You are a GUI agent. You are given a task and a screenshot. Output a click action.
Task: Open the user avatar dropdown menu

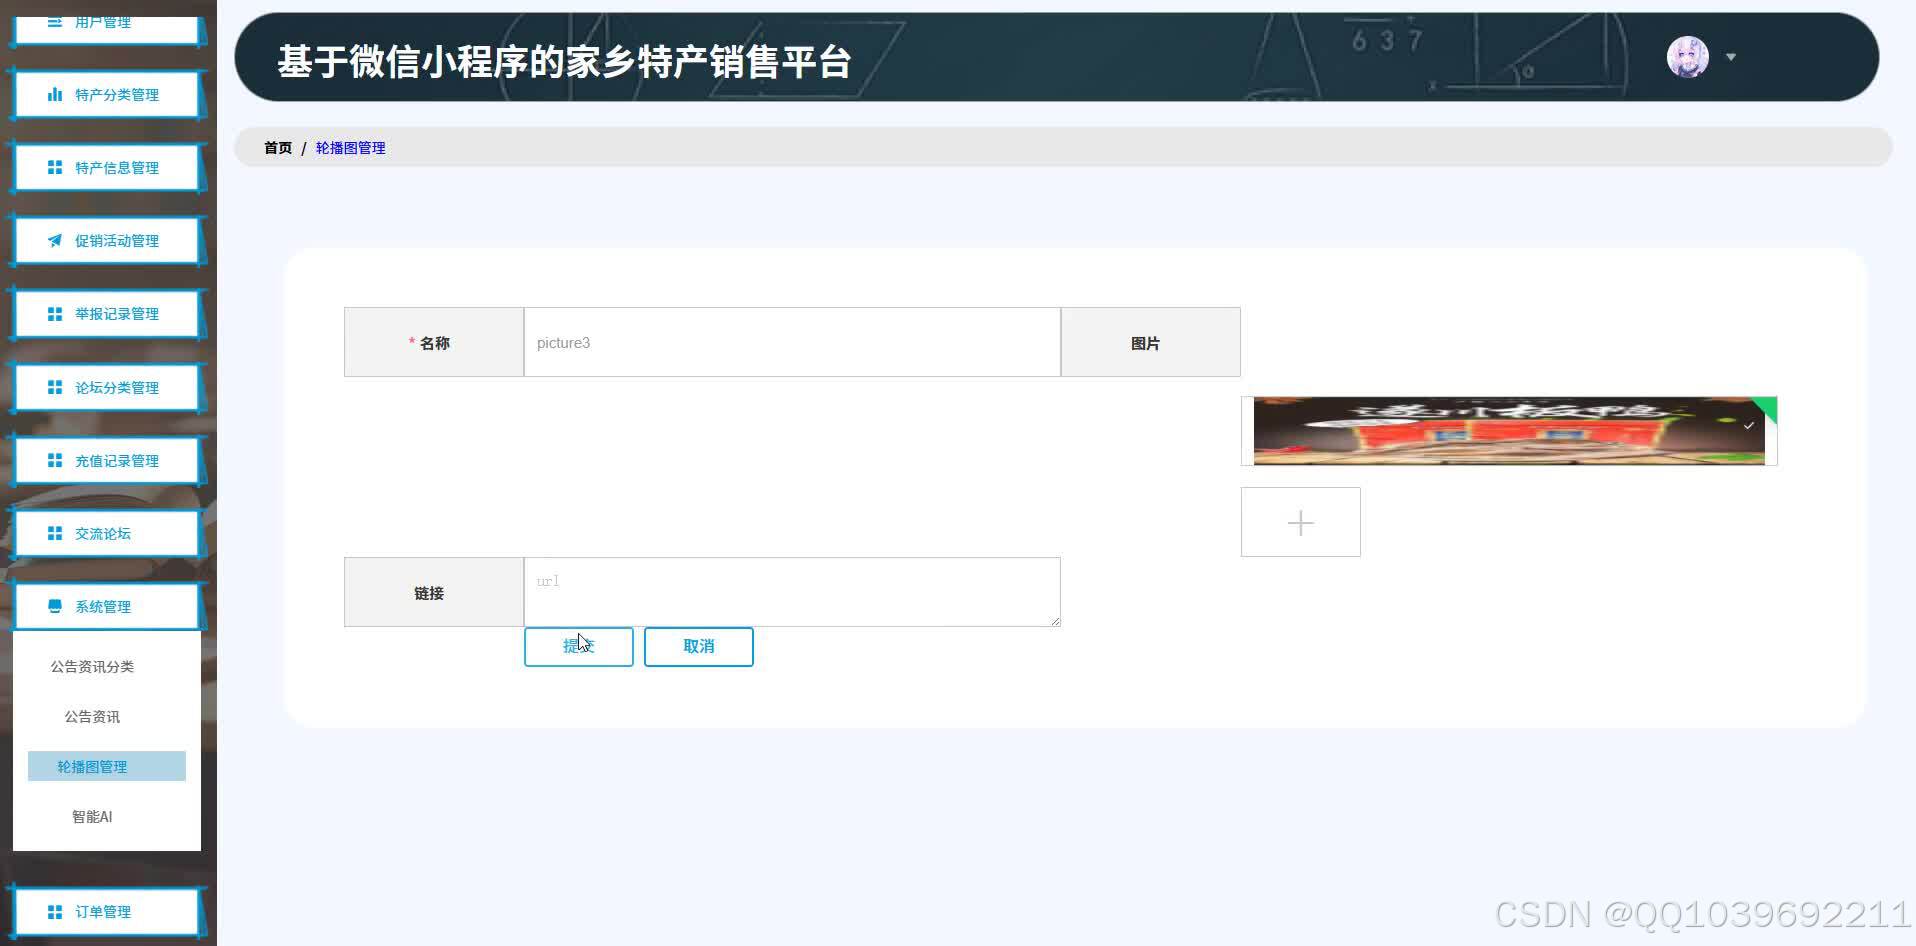click(x=1687, y=57)
